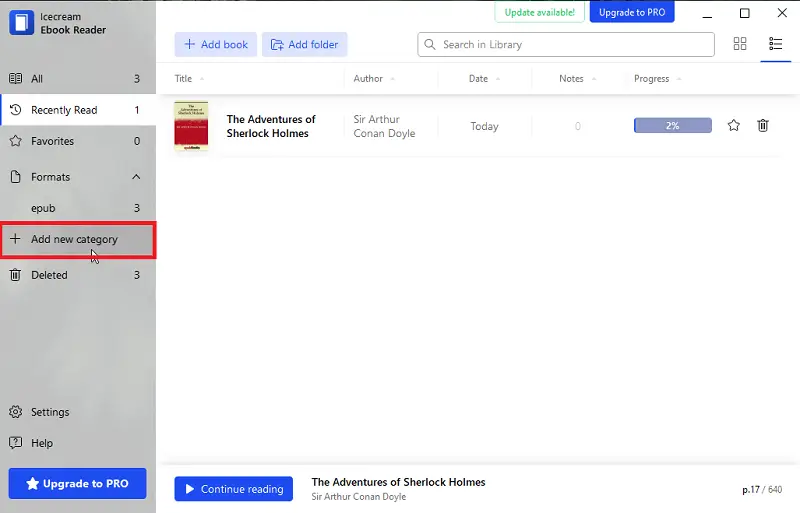
Task: Open the Favorites category
Action: coord(78,141)
